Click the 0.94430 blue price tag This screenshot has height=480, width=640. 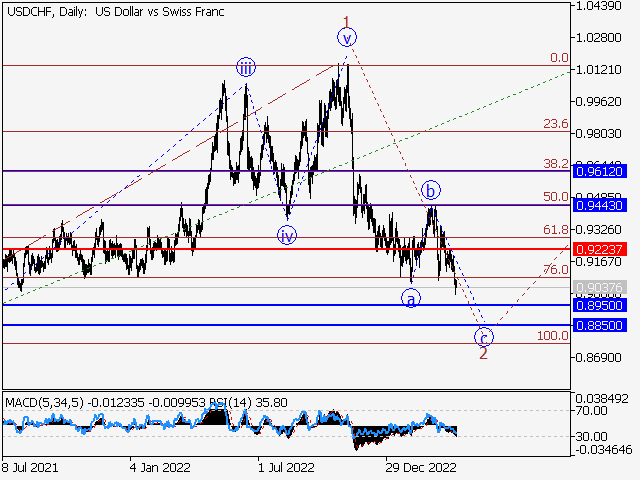pyautogui.click(x=600, y=205)
